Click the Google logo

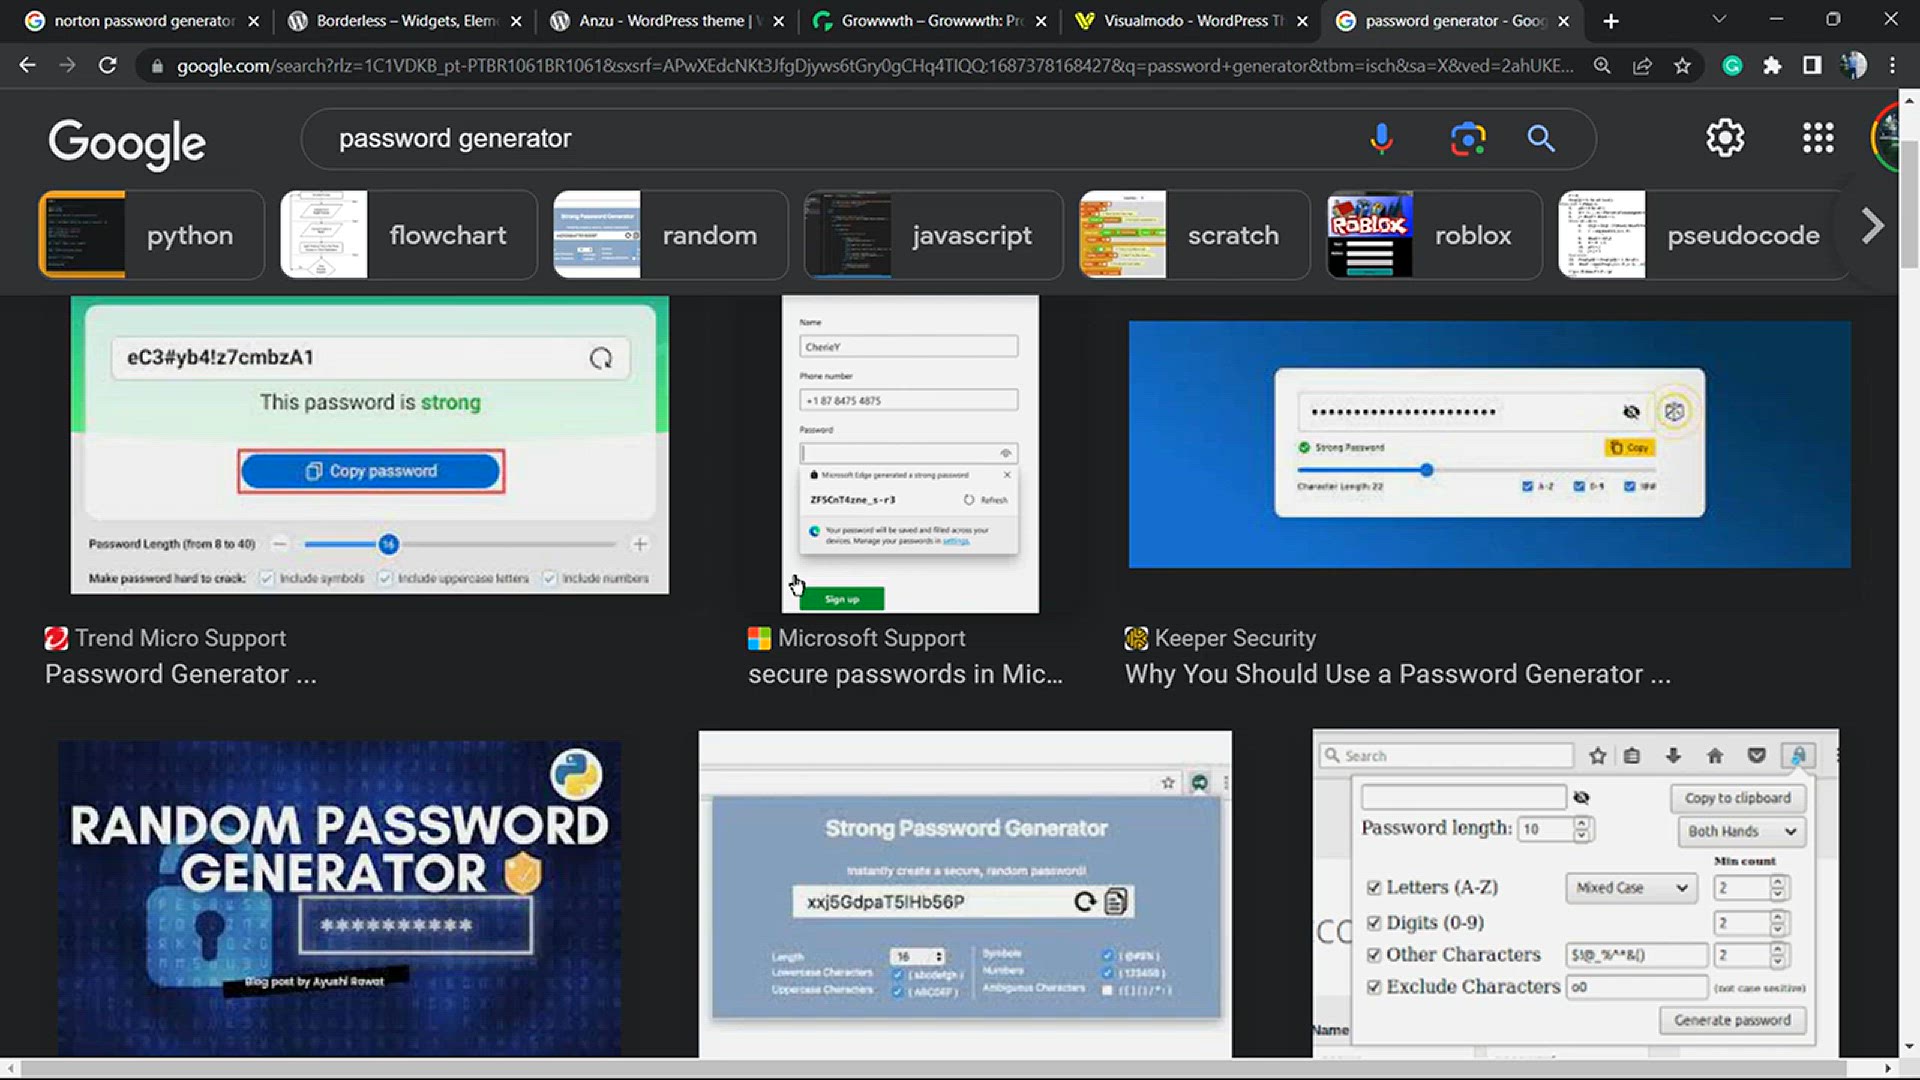[x=127, y=142]
